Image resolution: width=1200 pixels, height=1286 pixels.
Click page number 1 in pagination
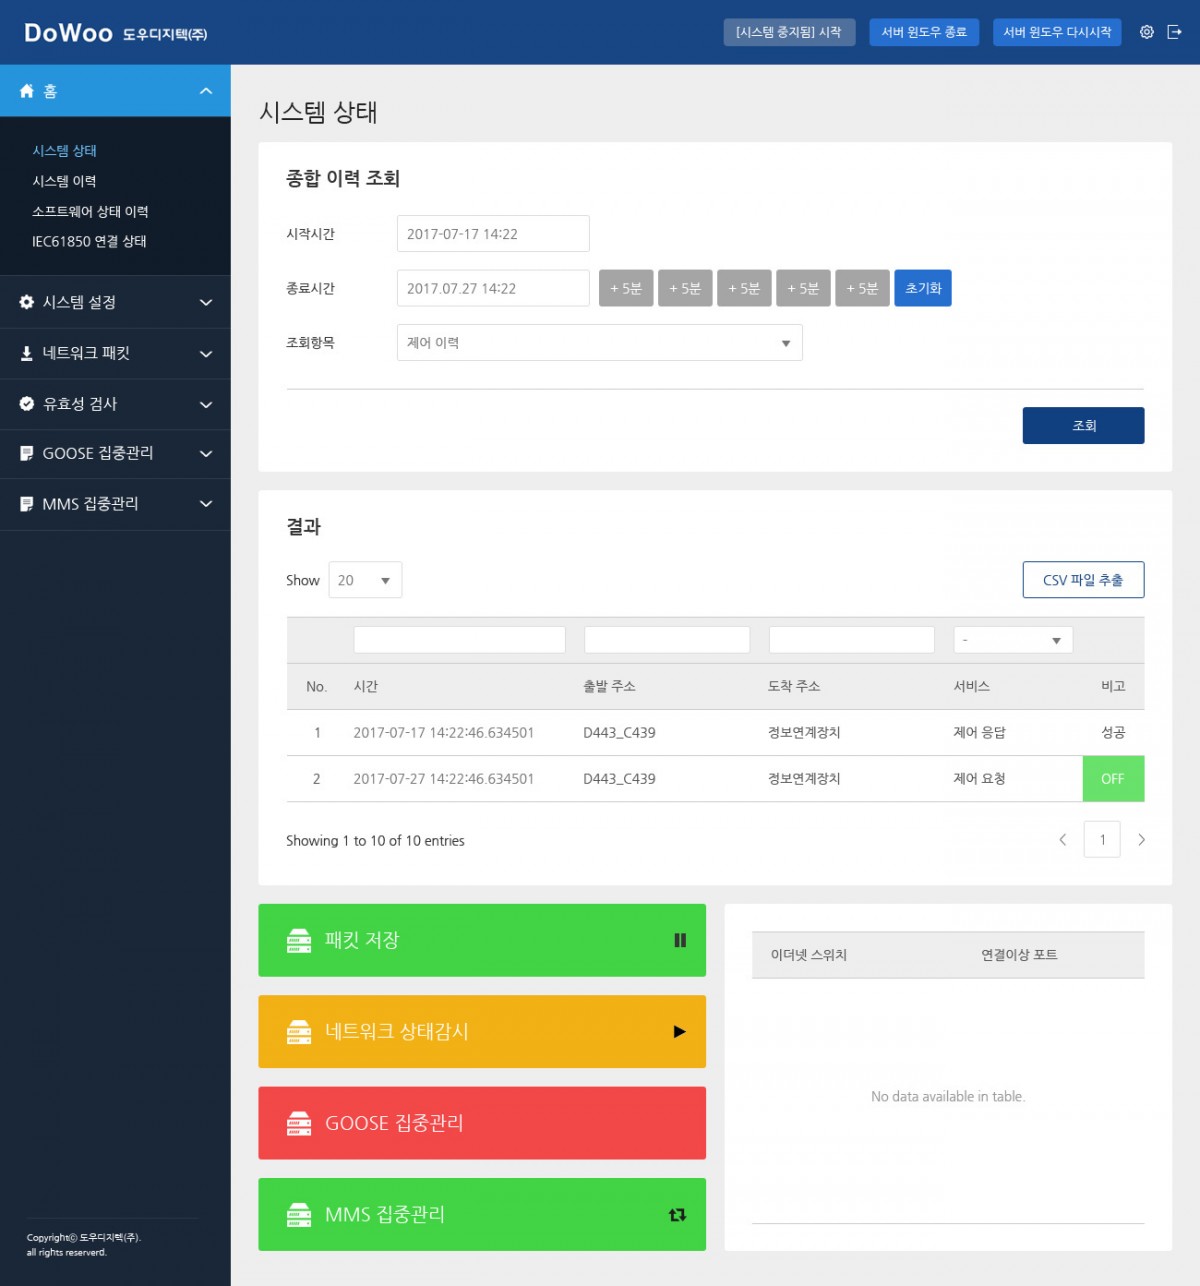[1102, 840]
